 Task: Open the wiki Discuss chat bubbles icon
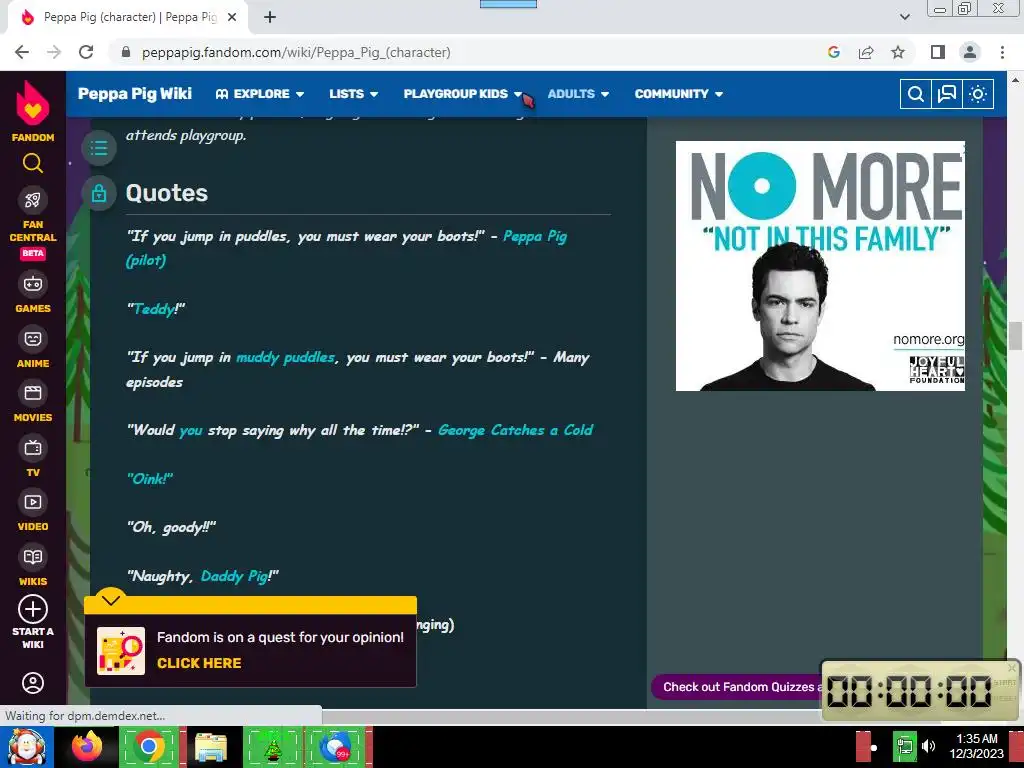[946, 94]
